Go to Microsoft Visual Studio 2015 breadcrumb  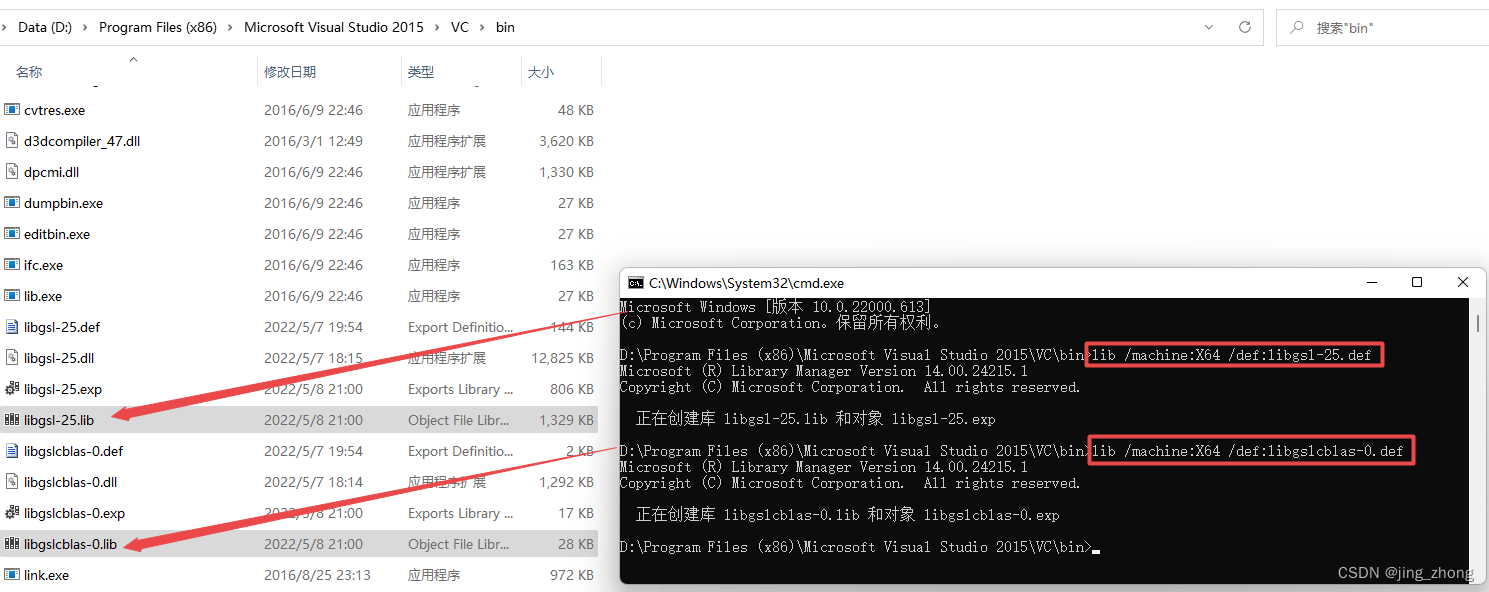coord(334,27)
